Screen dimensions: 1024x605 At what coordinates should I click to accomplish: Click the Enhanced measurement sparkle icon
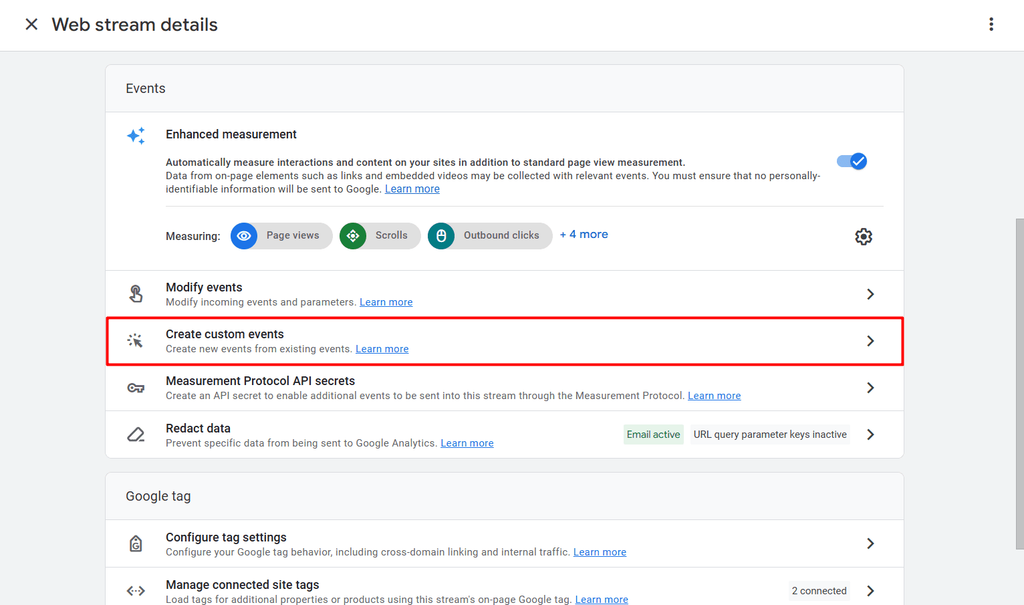coord(136,136)
